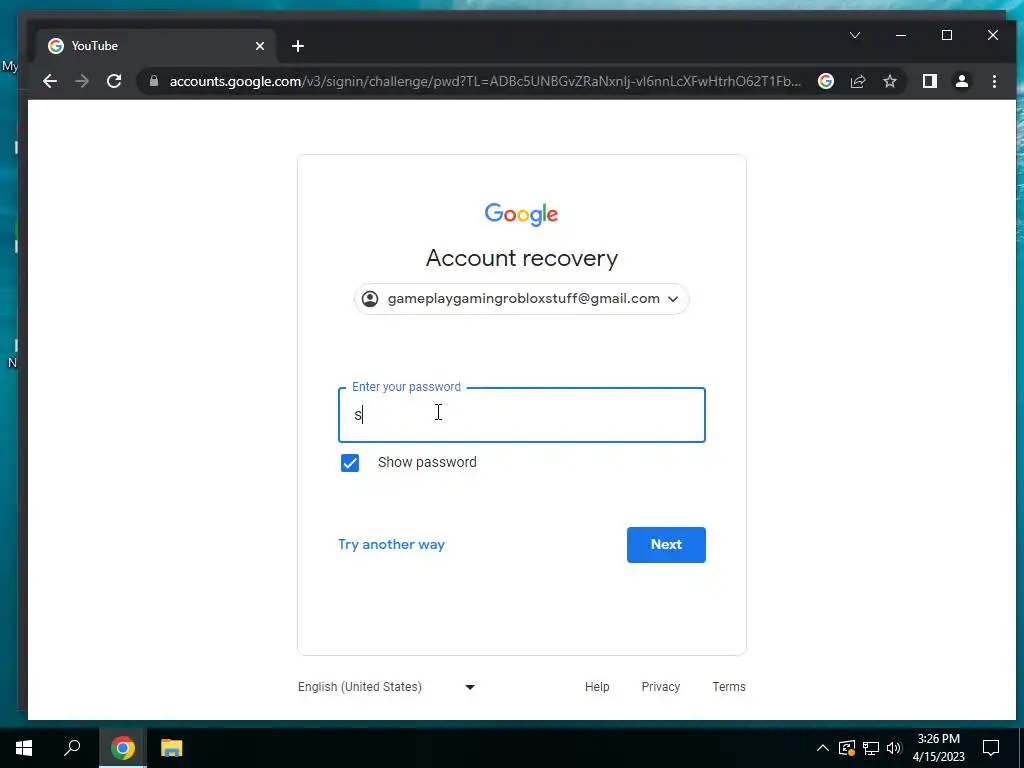The image size is (1024, 768).
Task: Click the Try another way link
Action: (391, 544)
